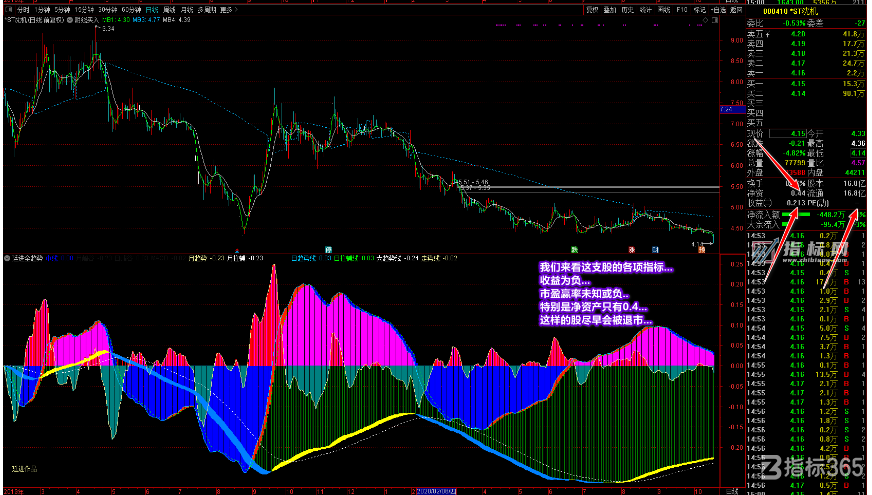Screen dimensions: 872x495
Task: Click the 买一 price 4.15
Action: coord(798,84)
